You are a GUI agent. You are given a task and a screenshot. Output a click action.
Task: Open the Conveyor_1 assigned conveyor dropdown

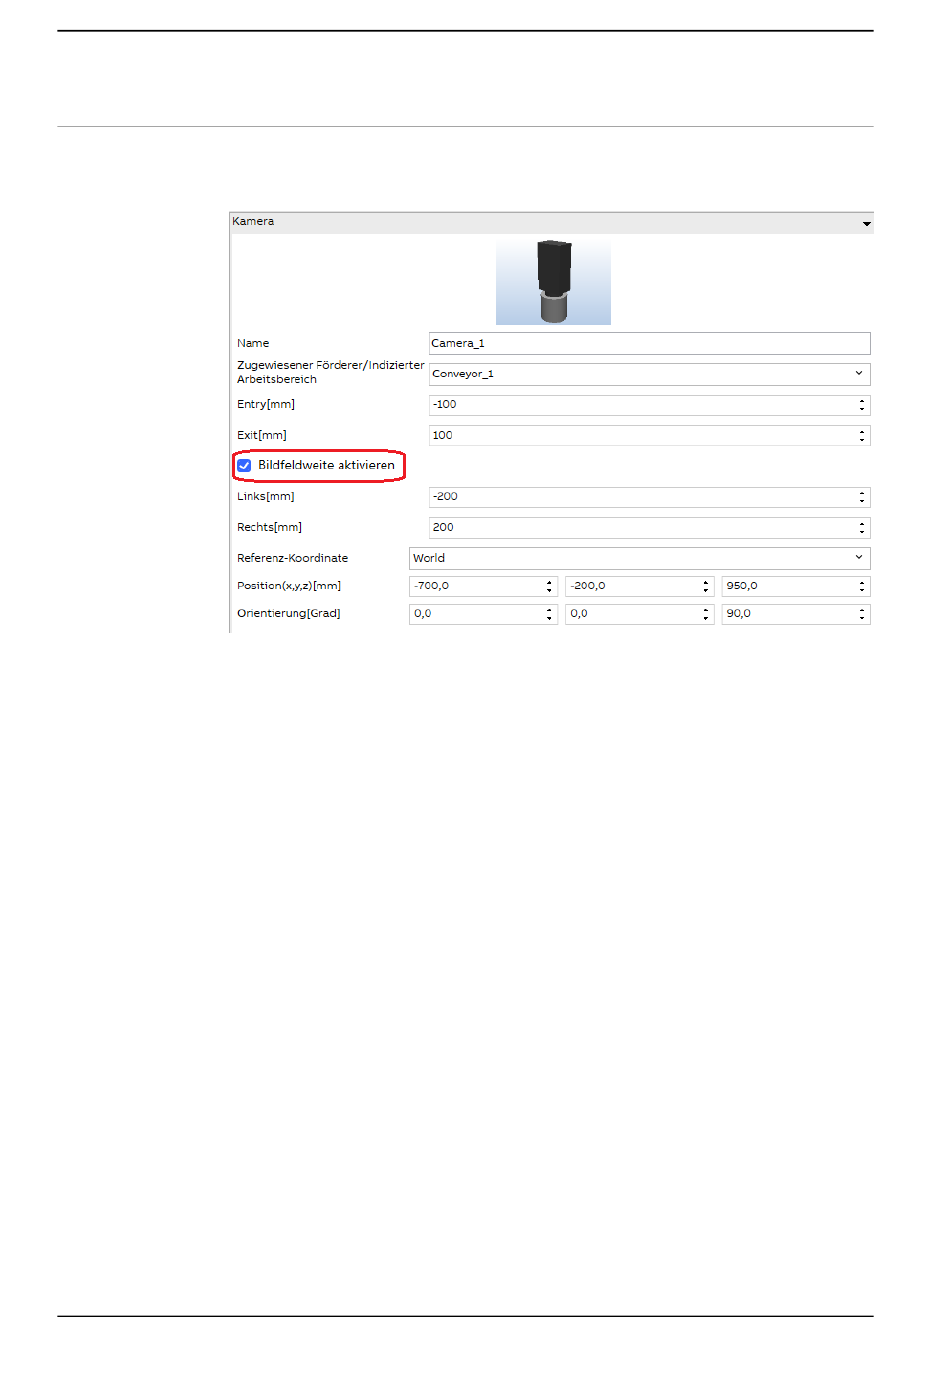pyautogui.click(x=649, y=374)
